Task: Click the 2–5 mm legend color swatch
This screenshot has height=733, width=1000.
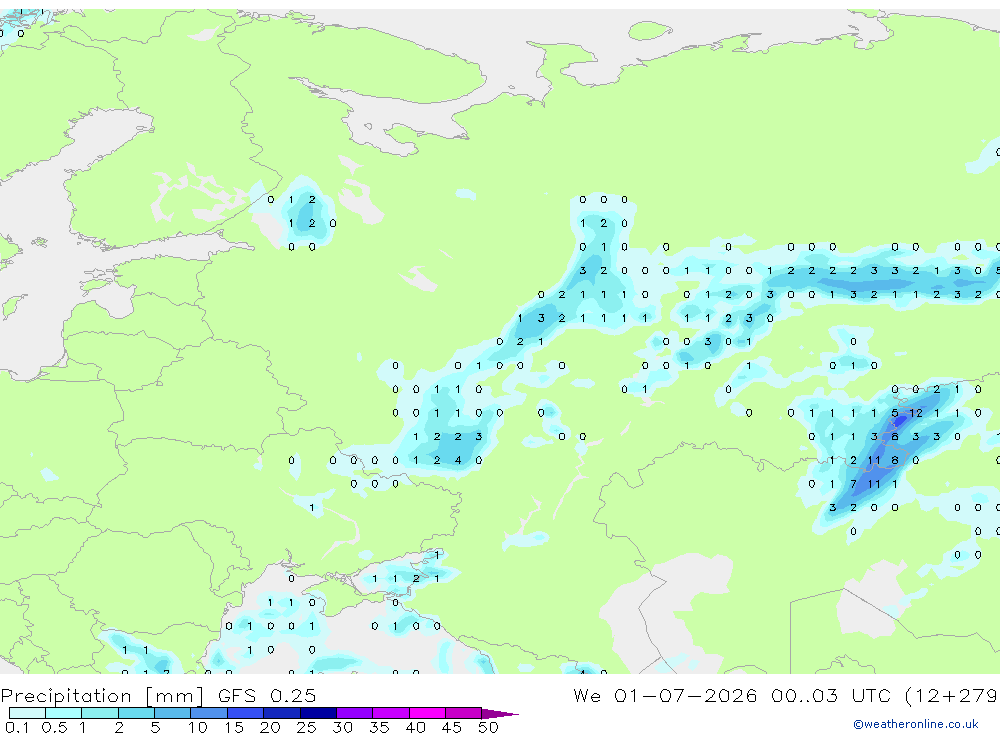Action: click(x=136, y=713)
